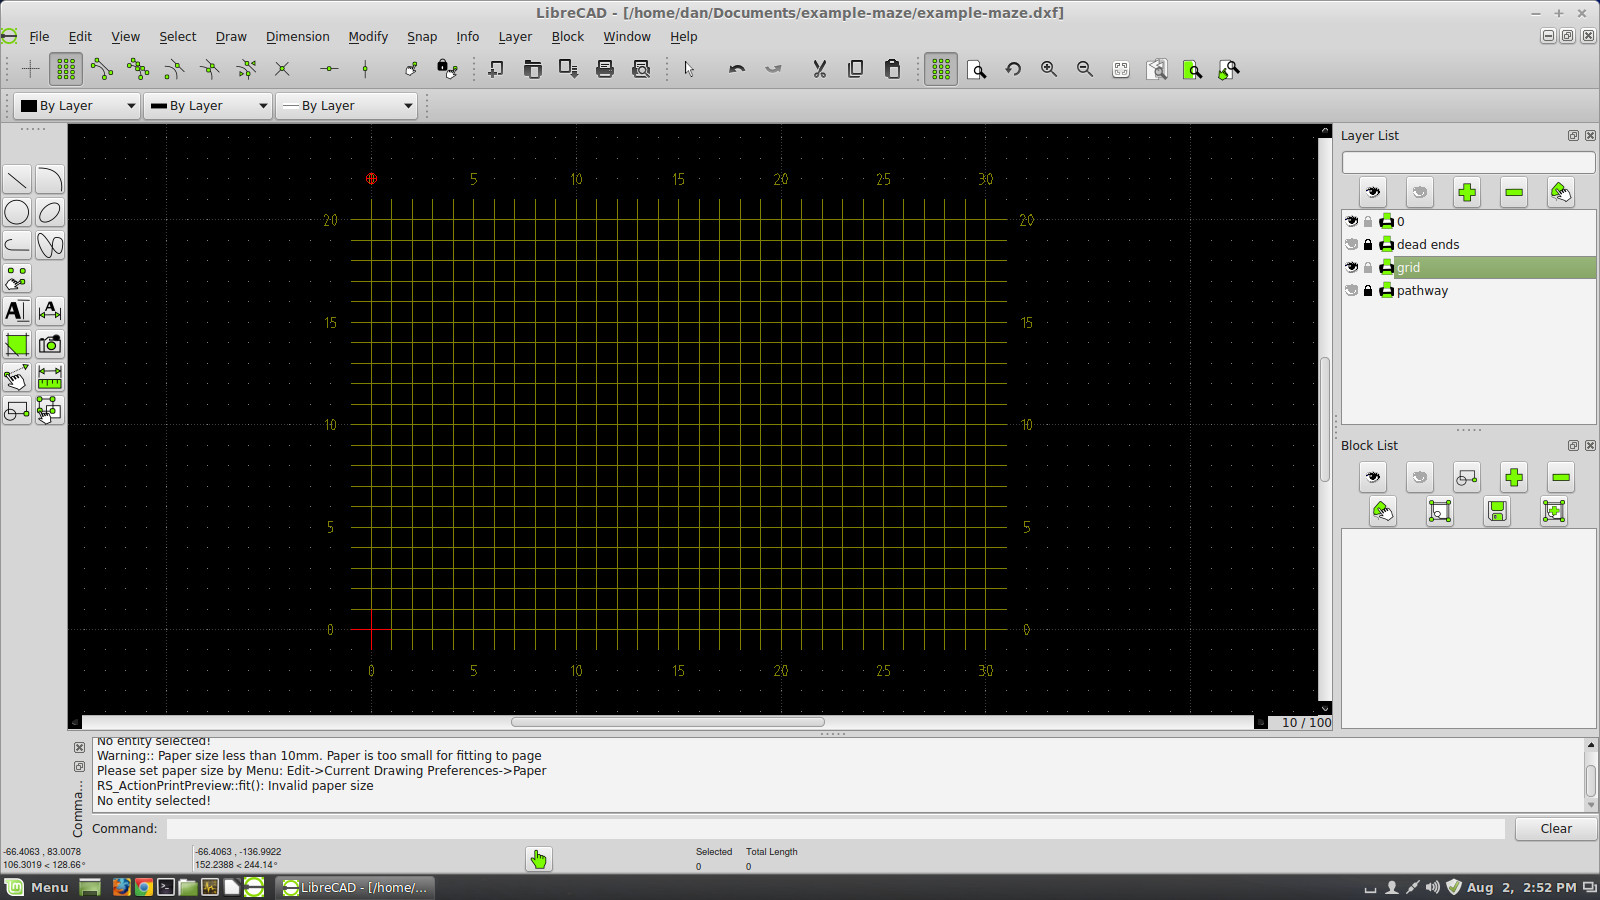Select the Text tool
The image size is (1600, 900).
(x=17, y=312)
